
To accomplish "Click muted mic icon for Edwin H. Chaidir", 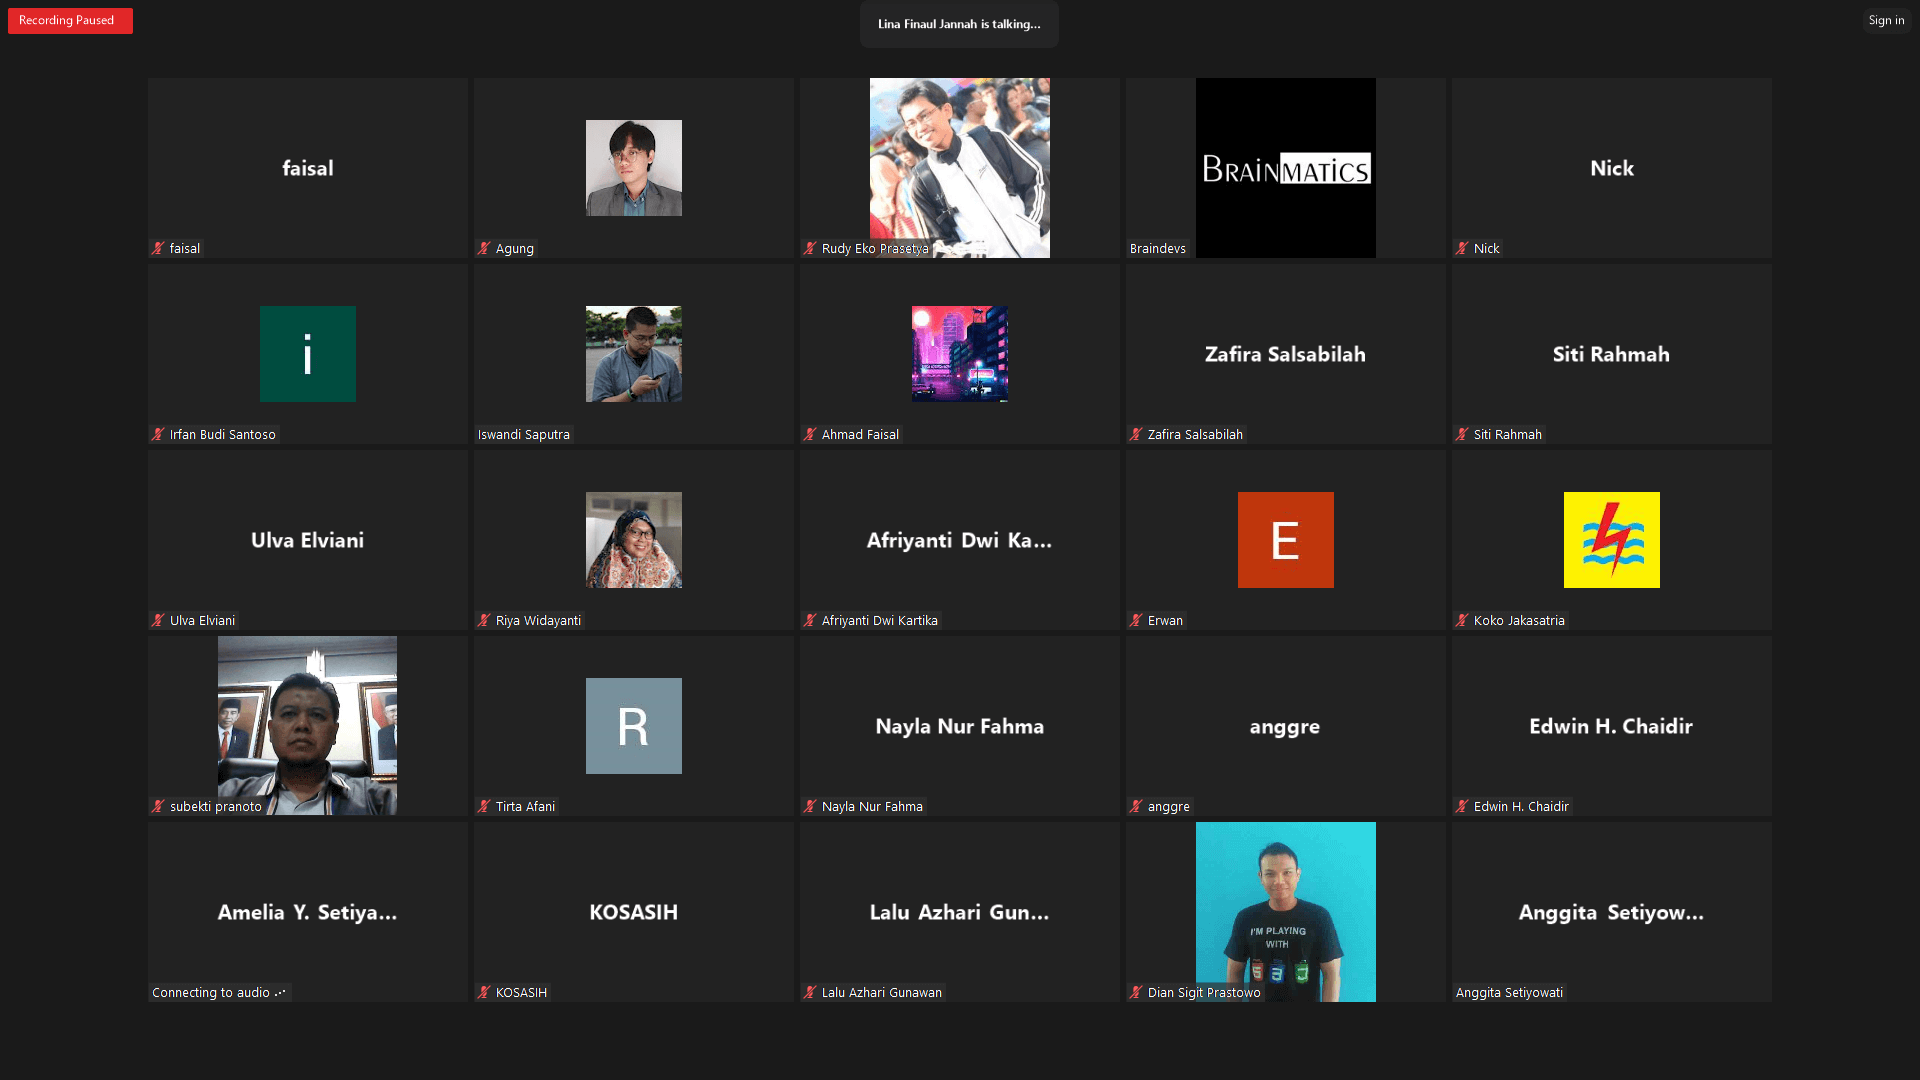I will click(x=1462, y=806).
